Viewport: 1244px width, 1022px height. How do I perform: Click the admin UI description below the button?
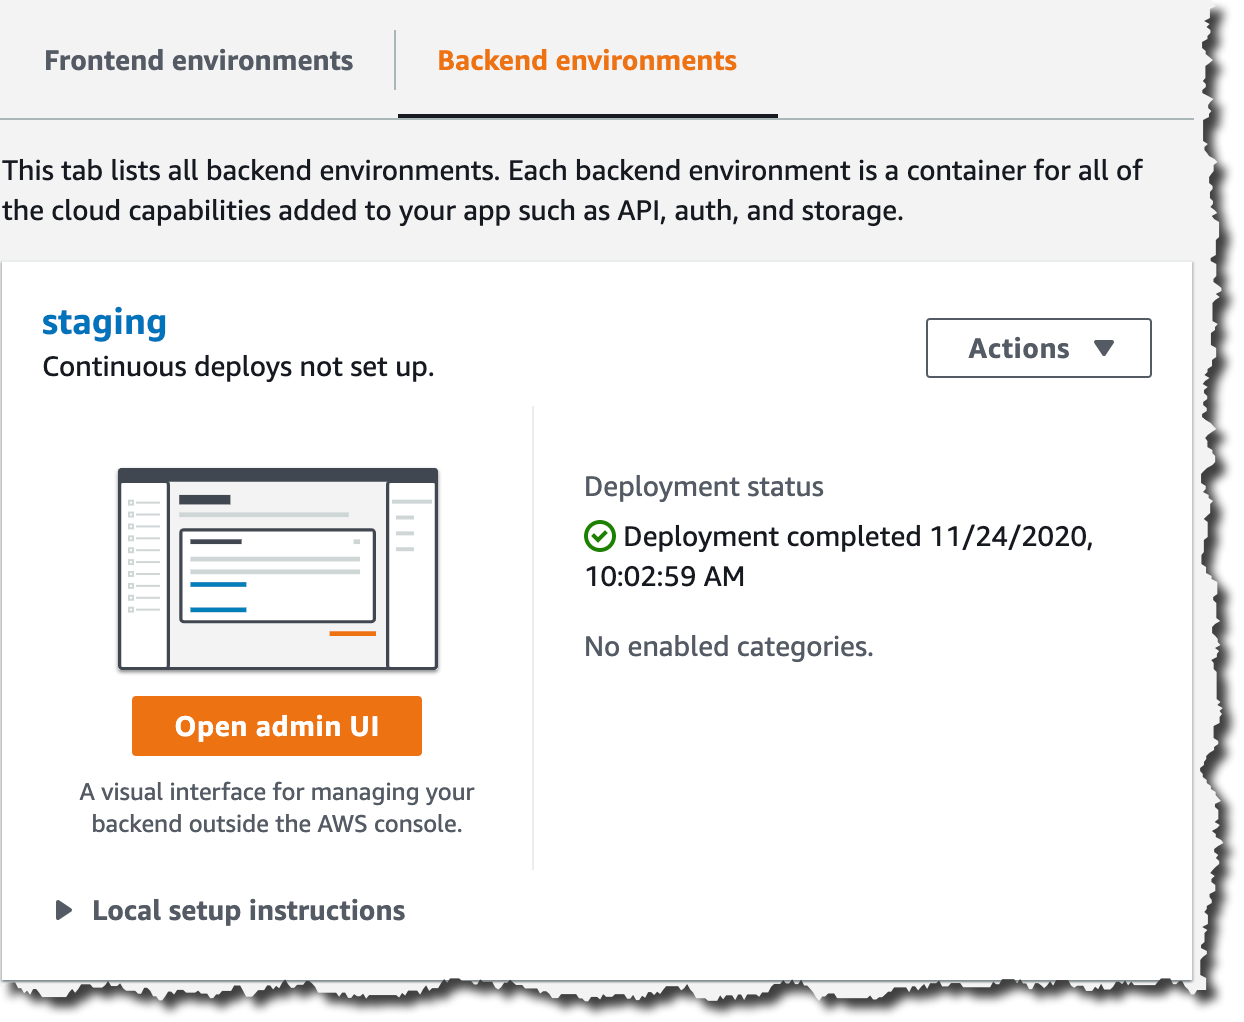click(277, 808)
